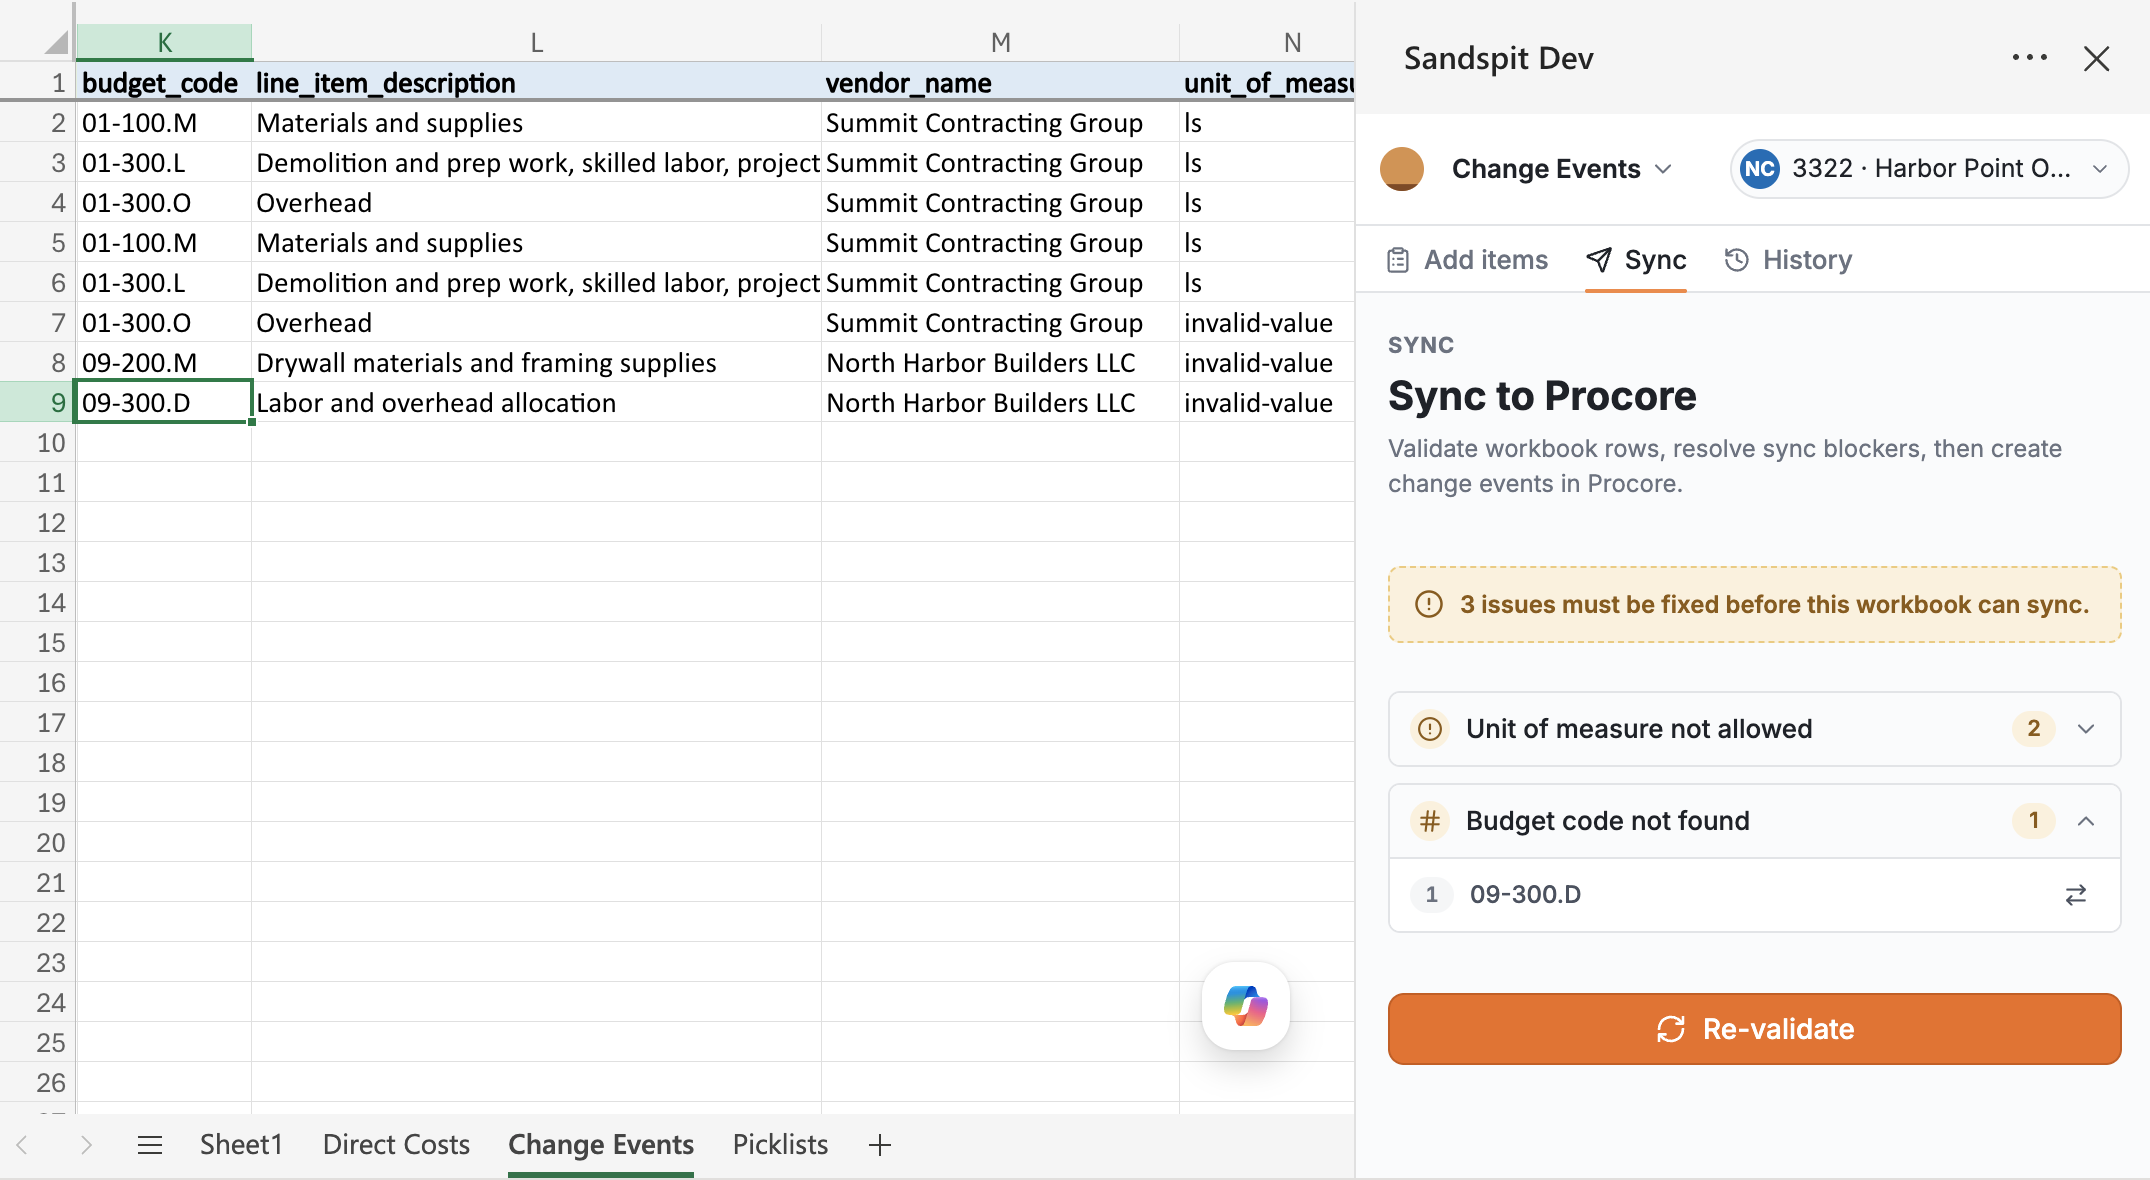Screen dimensions: 2150x1180
Task: Open the Copilot floating button
Action: coord(1246,1006)
